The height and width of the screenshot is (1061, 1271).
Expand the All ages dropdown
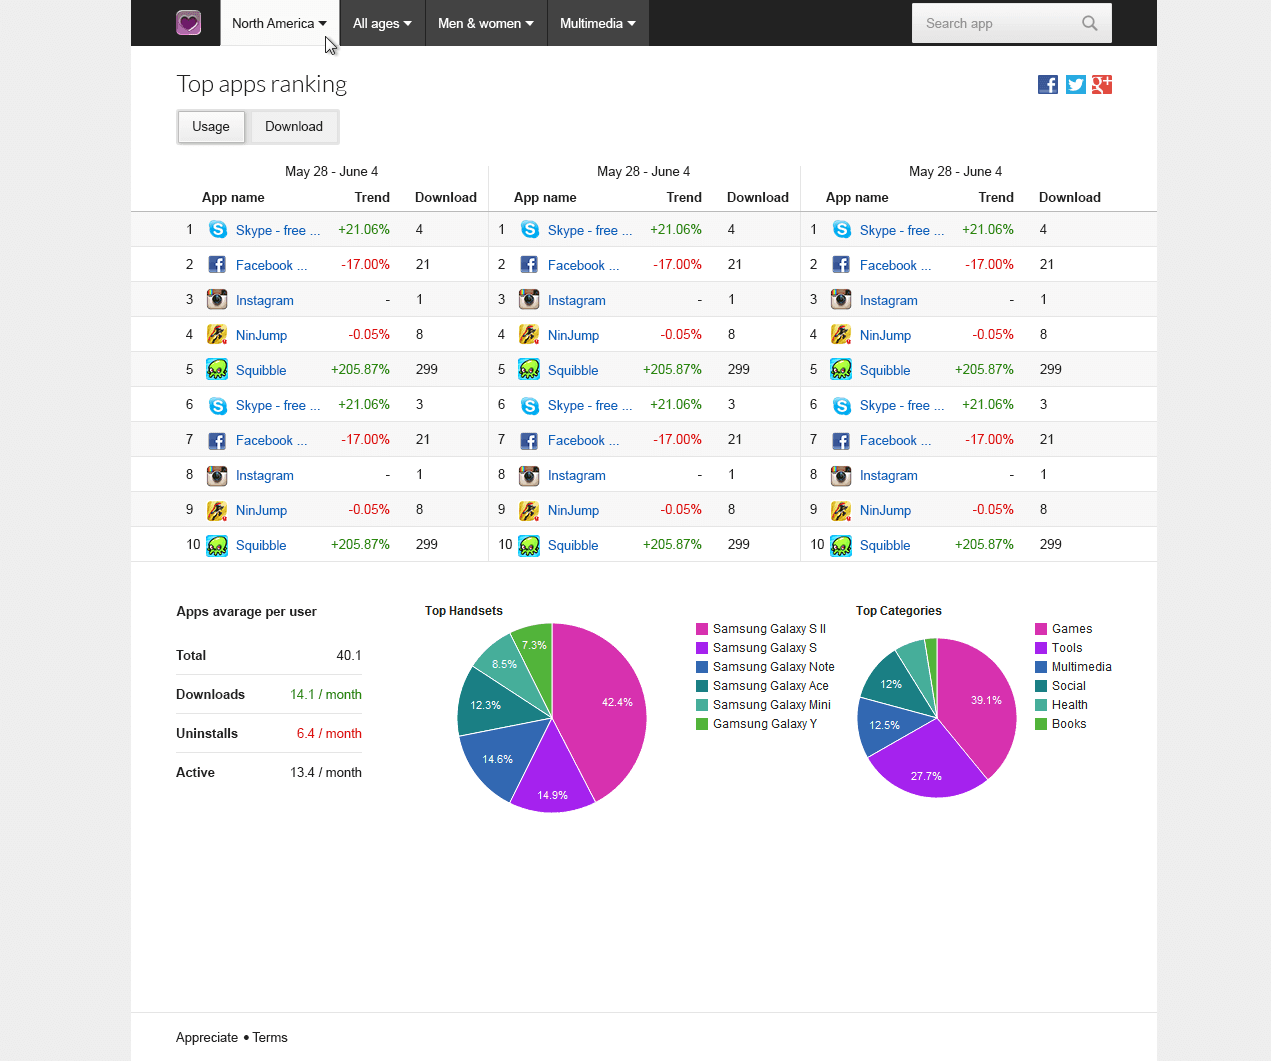click(382, 23)
